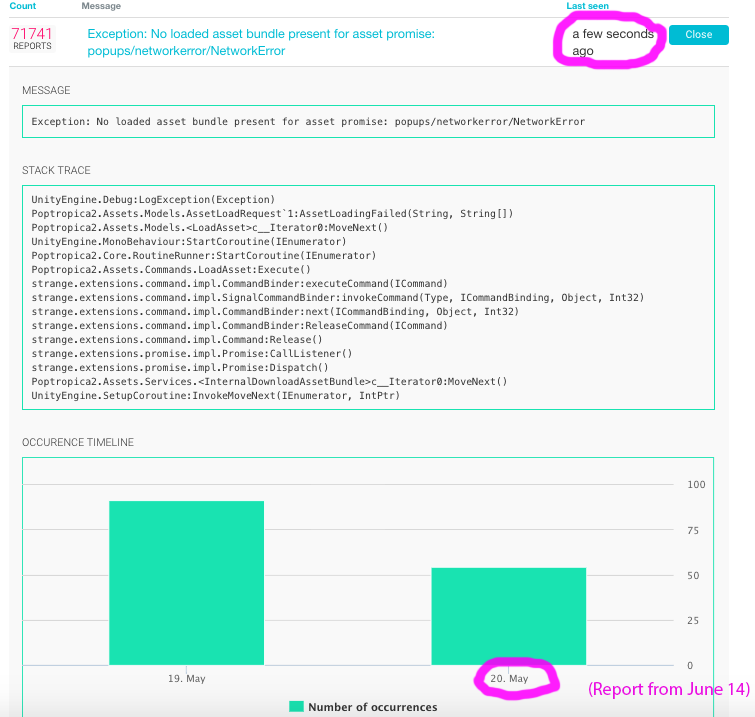Click the MESSAGE section heading
Viewport: 755px width, 717px height.
pyautogui.click(x=46, y=90)
